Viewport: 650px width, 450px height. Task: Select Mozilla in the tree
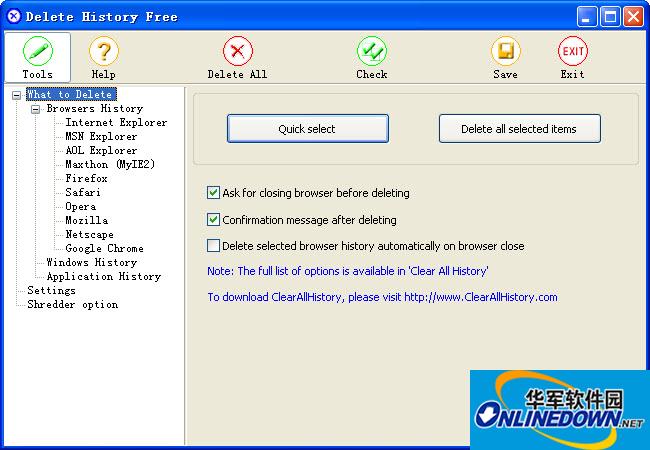pyautogui.click(x=87, y=220)
